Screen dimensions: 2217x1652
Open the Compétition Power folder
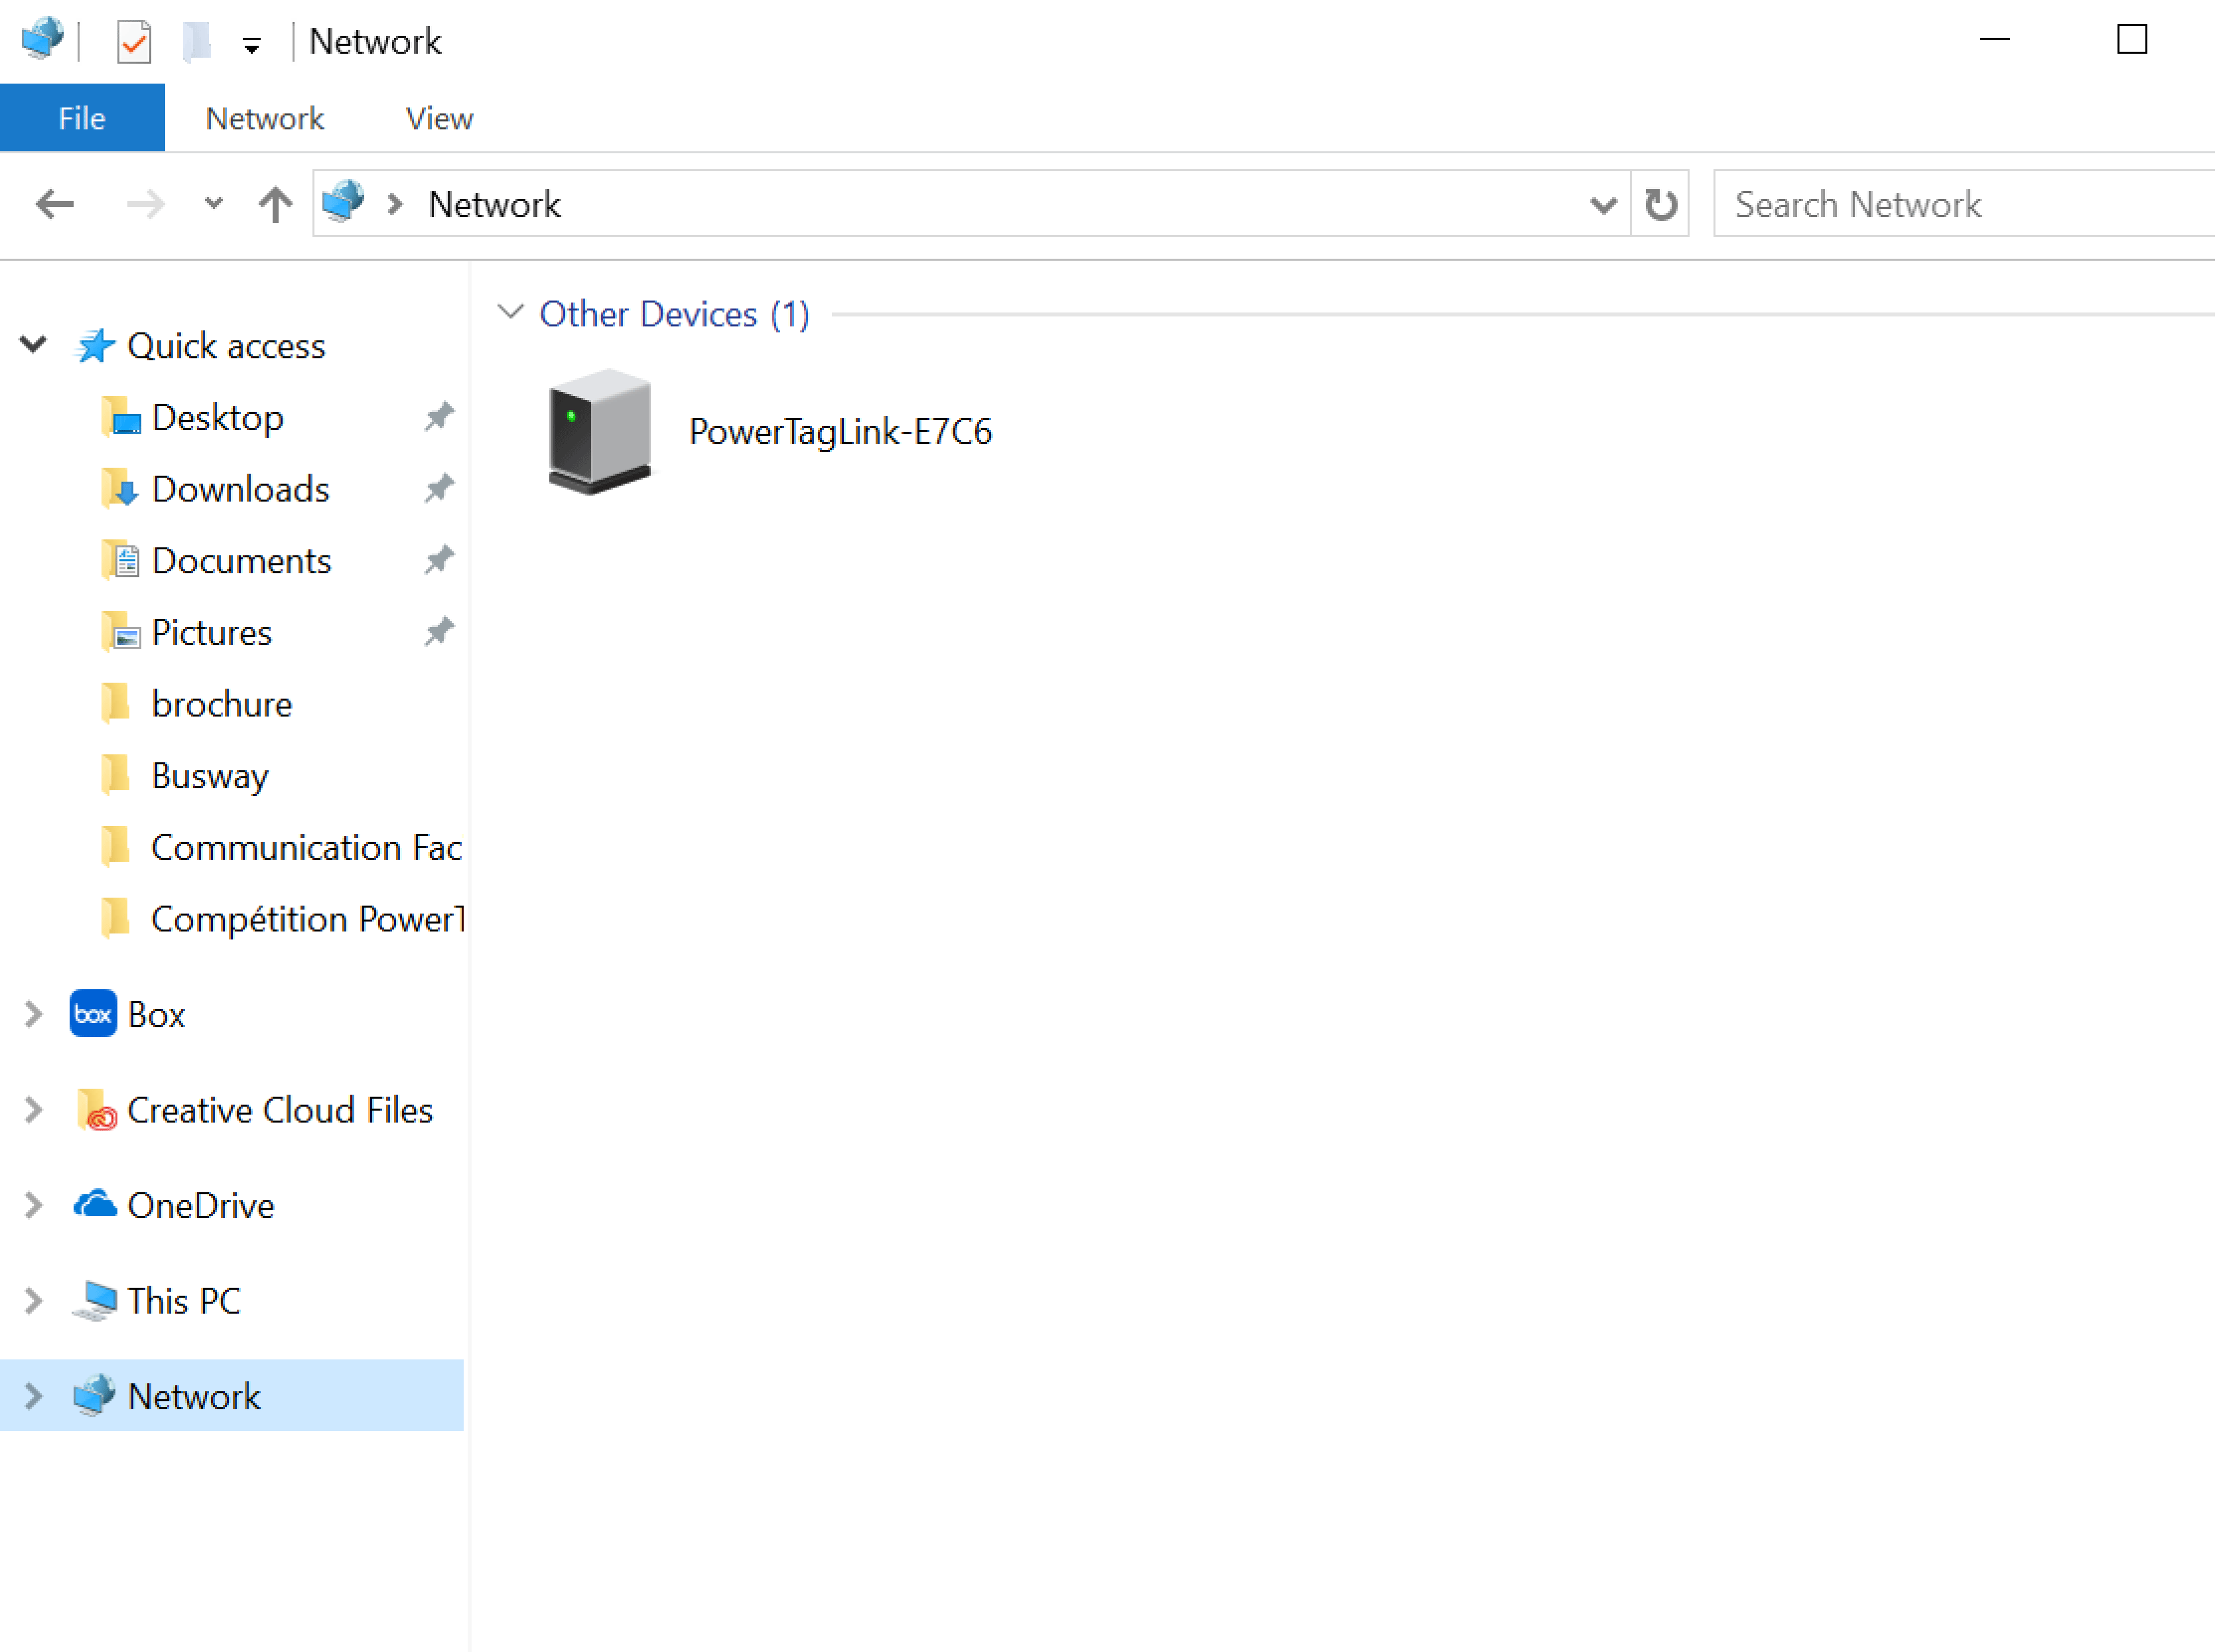click(308, 920)
